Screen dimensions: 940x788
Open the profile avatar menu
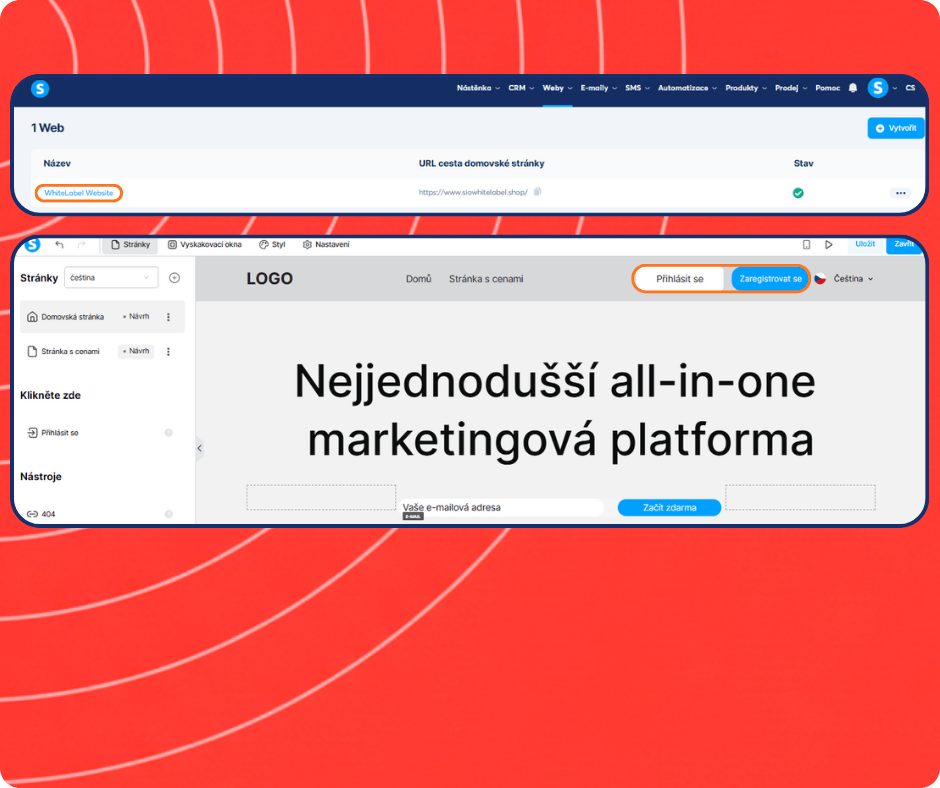[878, 88]
